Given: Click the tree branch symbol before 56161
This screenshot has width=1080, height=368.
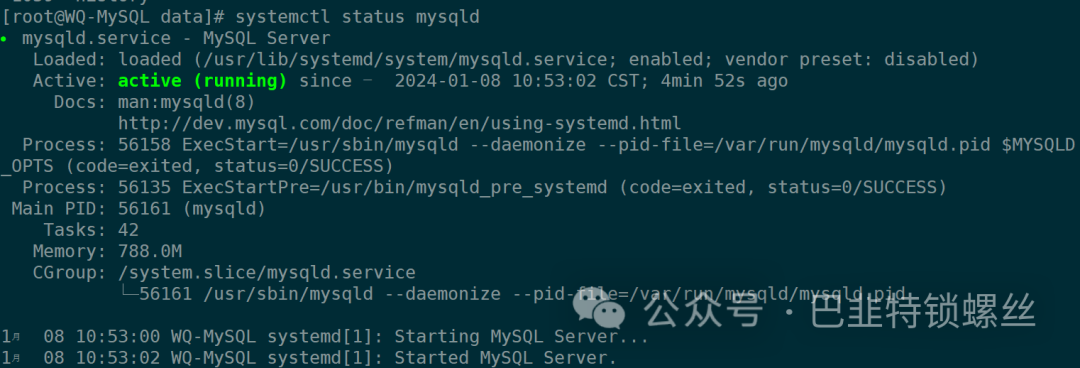Looking at the screenshot, I should click(x=129, y=294).
